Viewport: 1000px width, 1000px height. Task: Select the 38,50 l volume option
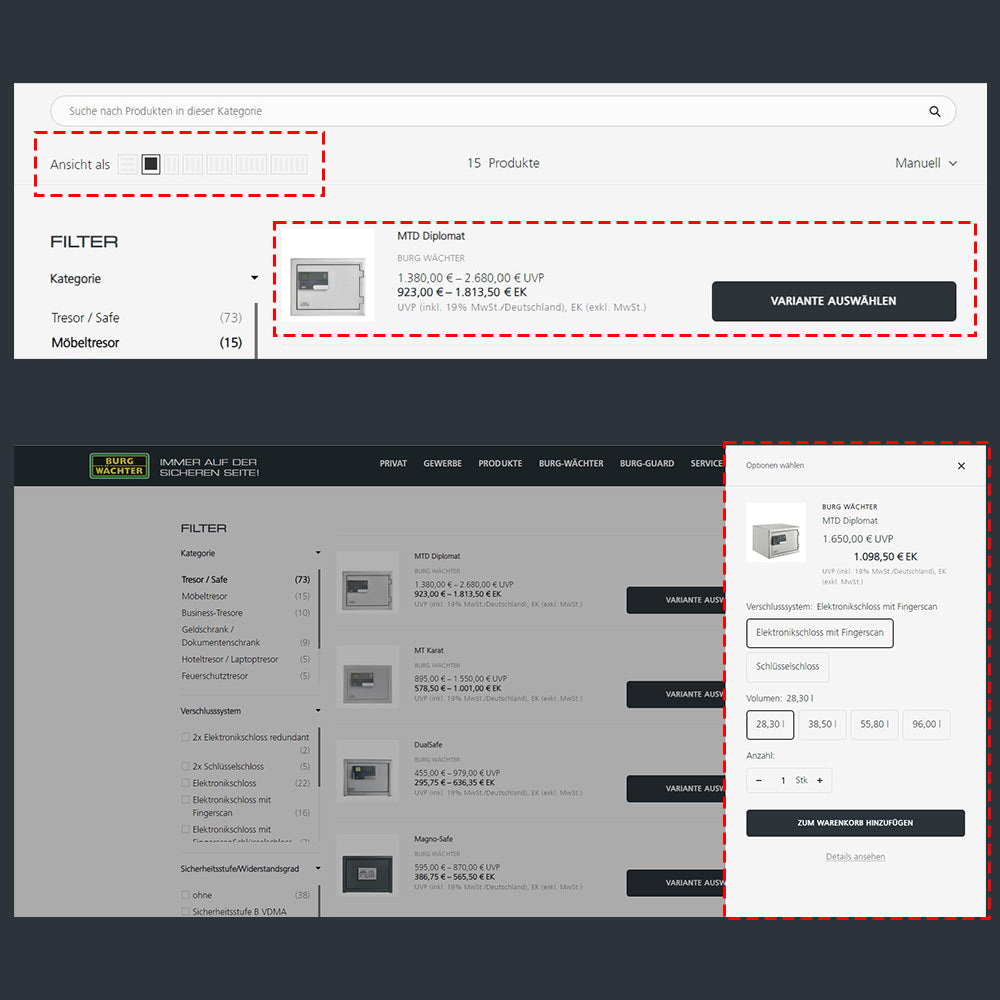822,724
